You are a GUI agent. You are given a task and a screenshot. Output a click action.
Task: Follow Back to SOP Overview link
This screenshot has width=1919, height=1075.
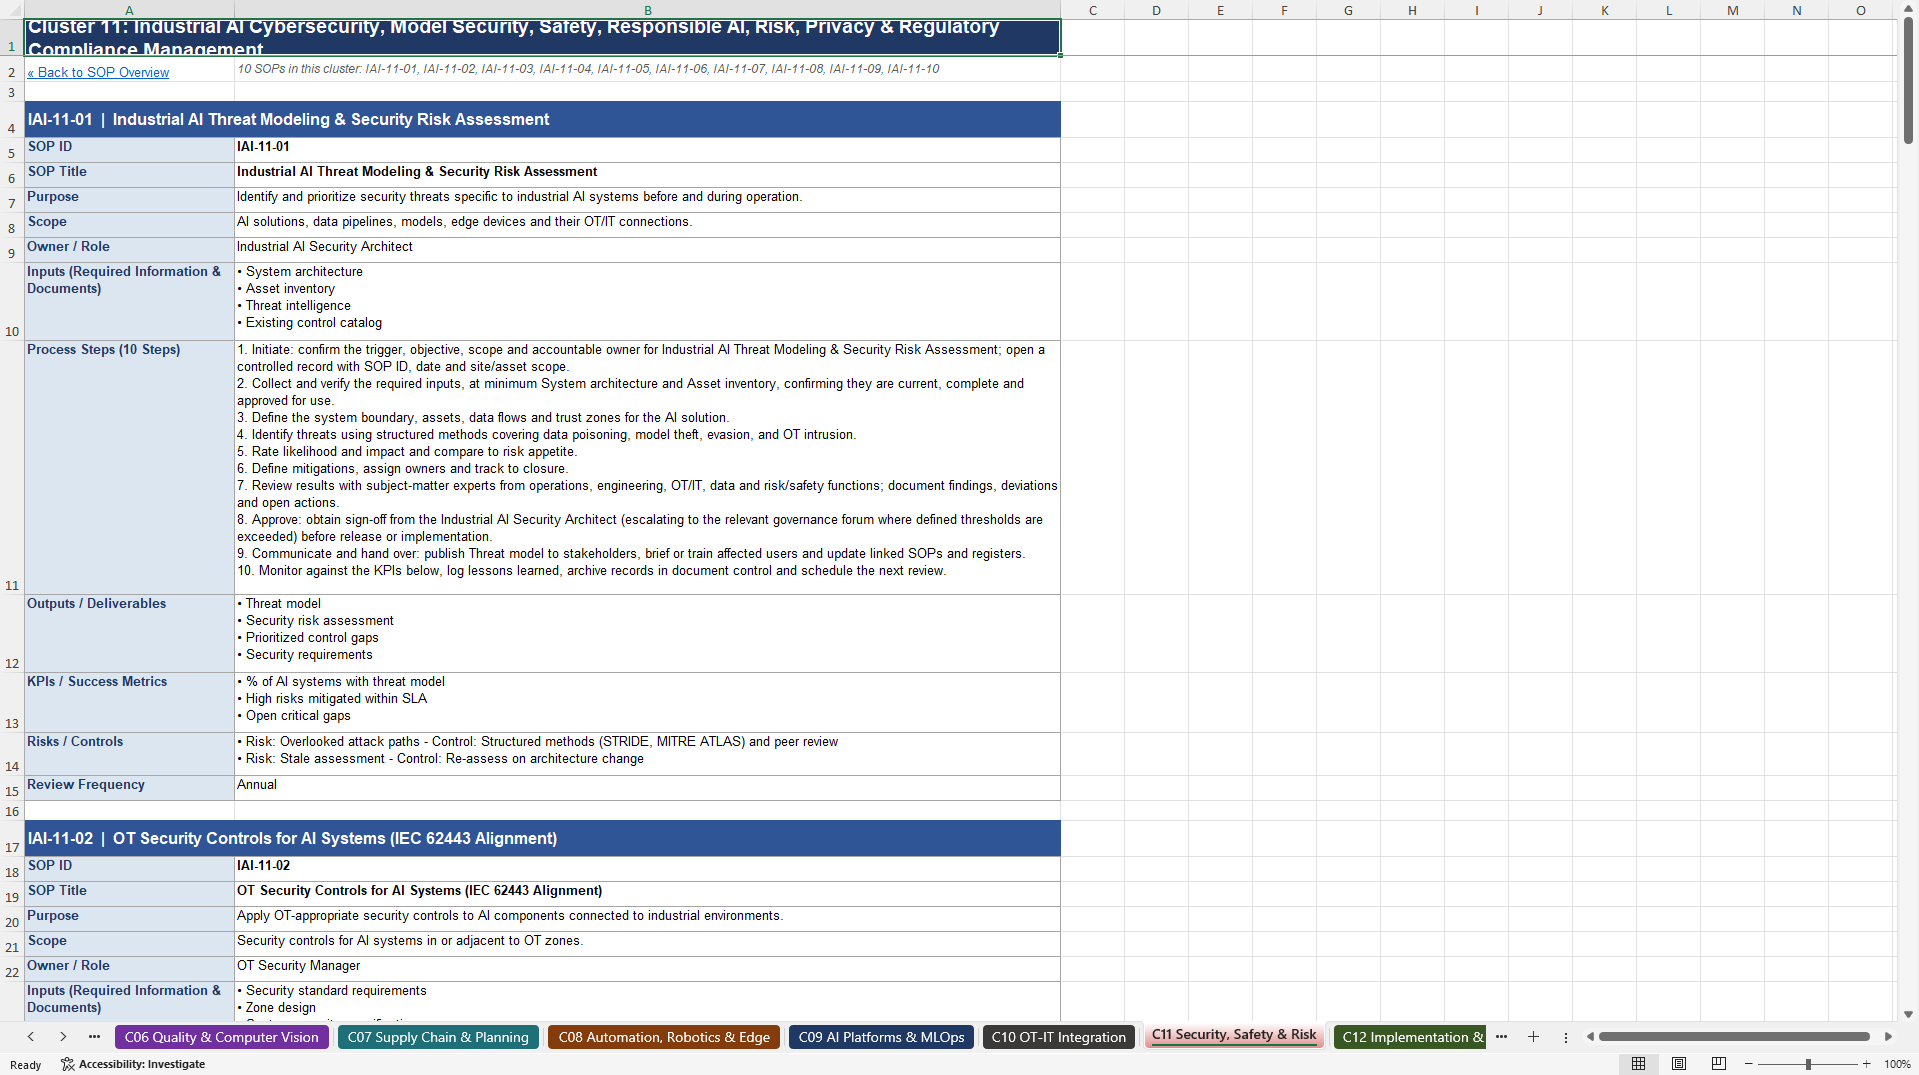click(x=98, y=72)
